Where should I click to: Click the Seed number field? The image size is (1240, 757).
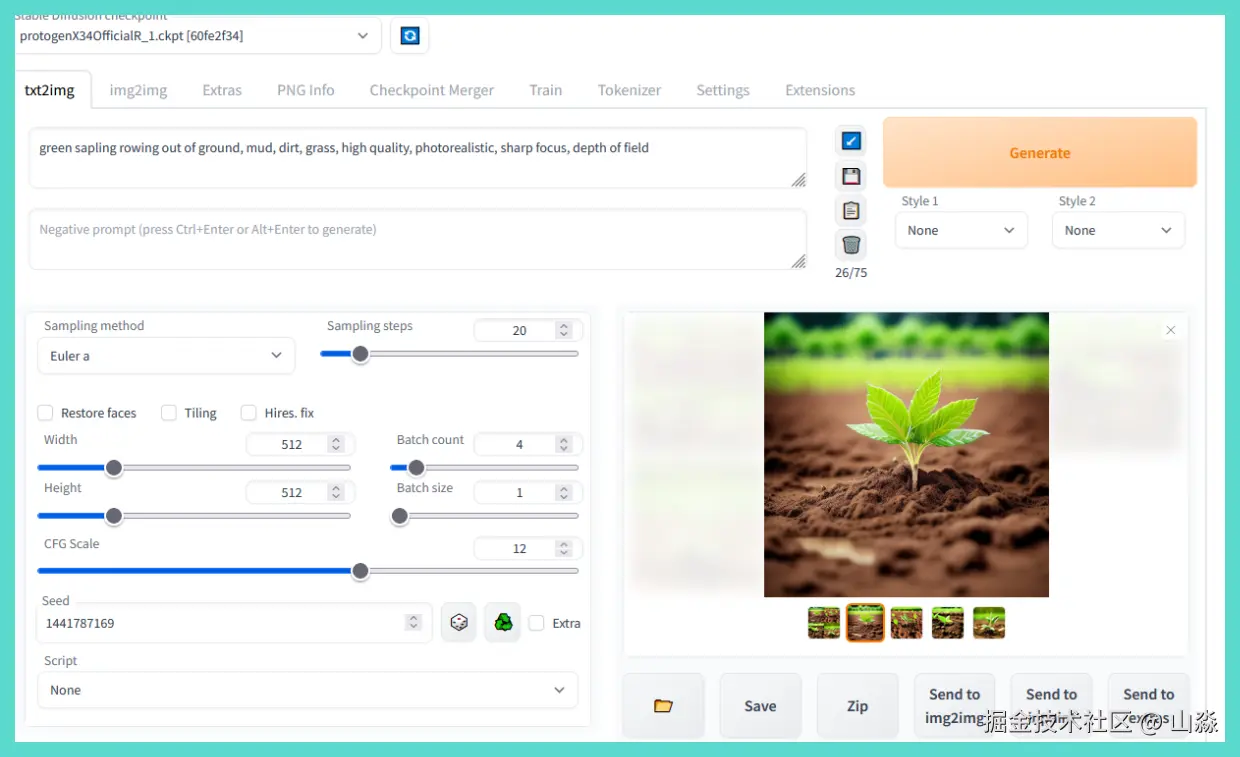pos(232,623)
